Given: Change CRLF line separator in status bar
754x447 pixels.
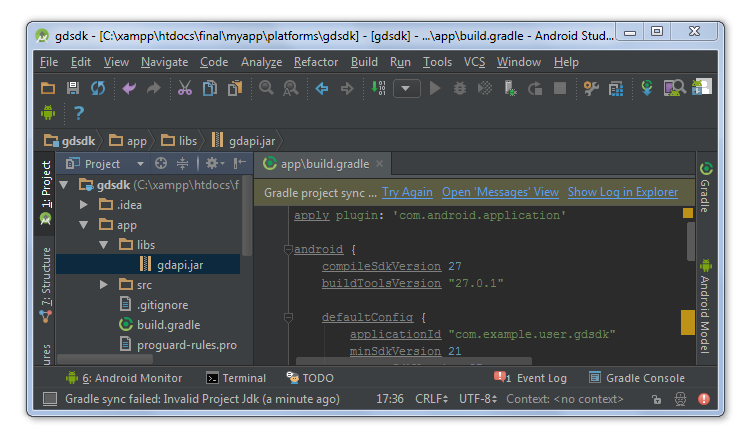Looking at the screenshot, I should point(431,399).
